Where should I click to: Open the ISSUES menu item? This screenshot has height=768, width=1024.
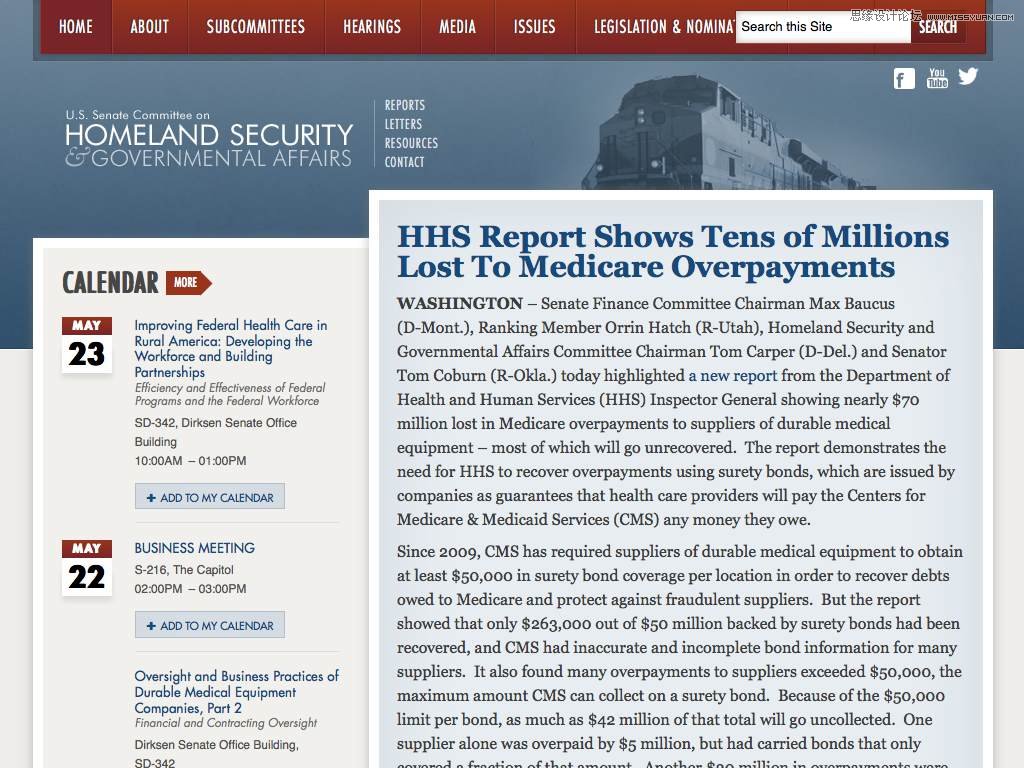534,27
